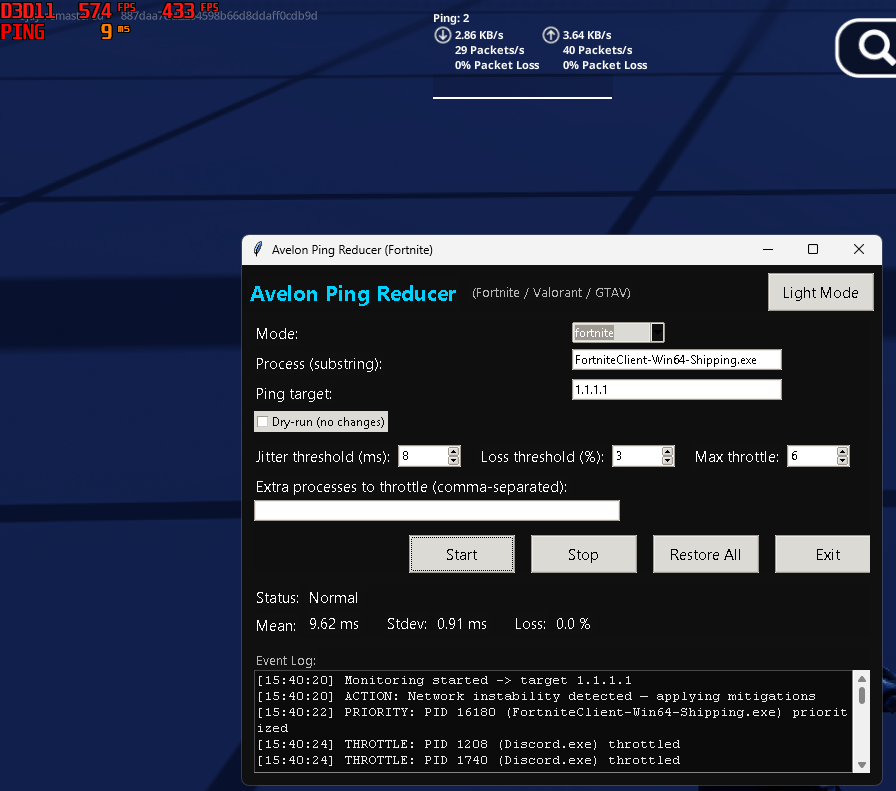896x791 pixels.
Task: Click the "2.86 KB/s" download rate
Action: pyautogui.click(x=479, y=35)
